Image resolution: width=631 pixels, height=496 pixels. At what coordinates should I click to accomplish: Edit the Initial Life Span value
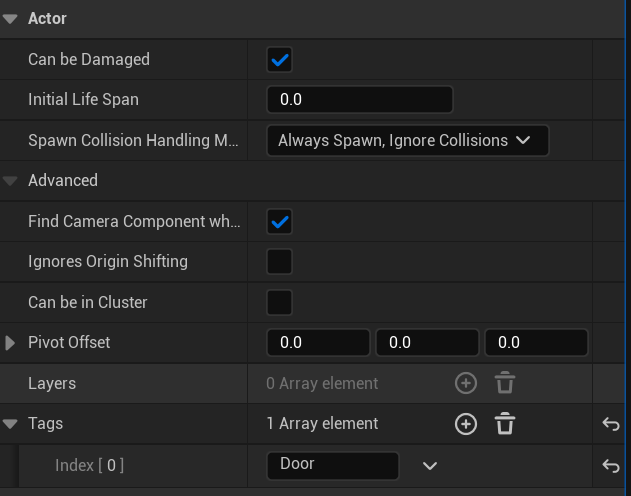(360, 99)
